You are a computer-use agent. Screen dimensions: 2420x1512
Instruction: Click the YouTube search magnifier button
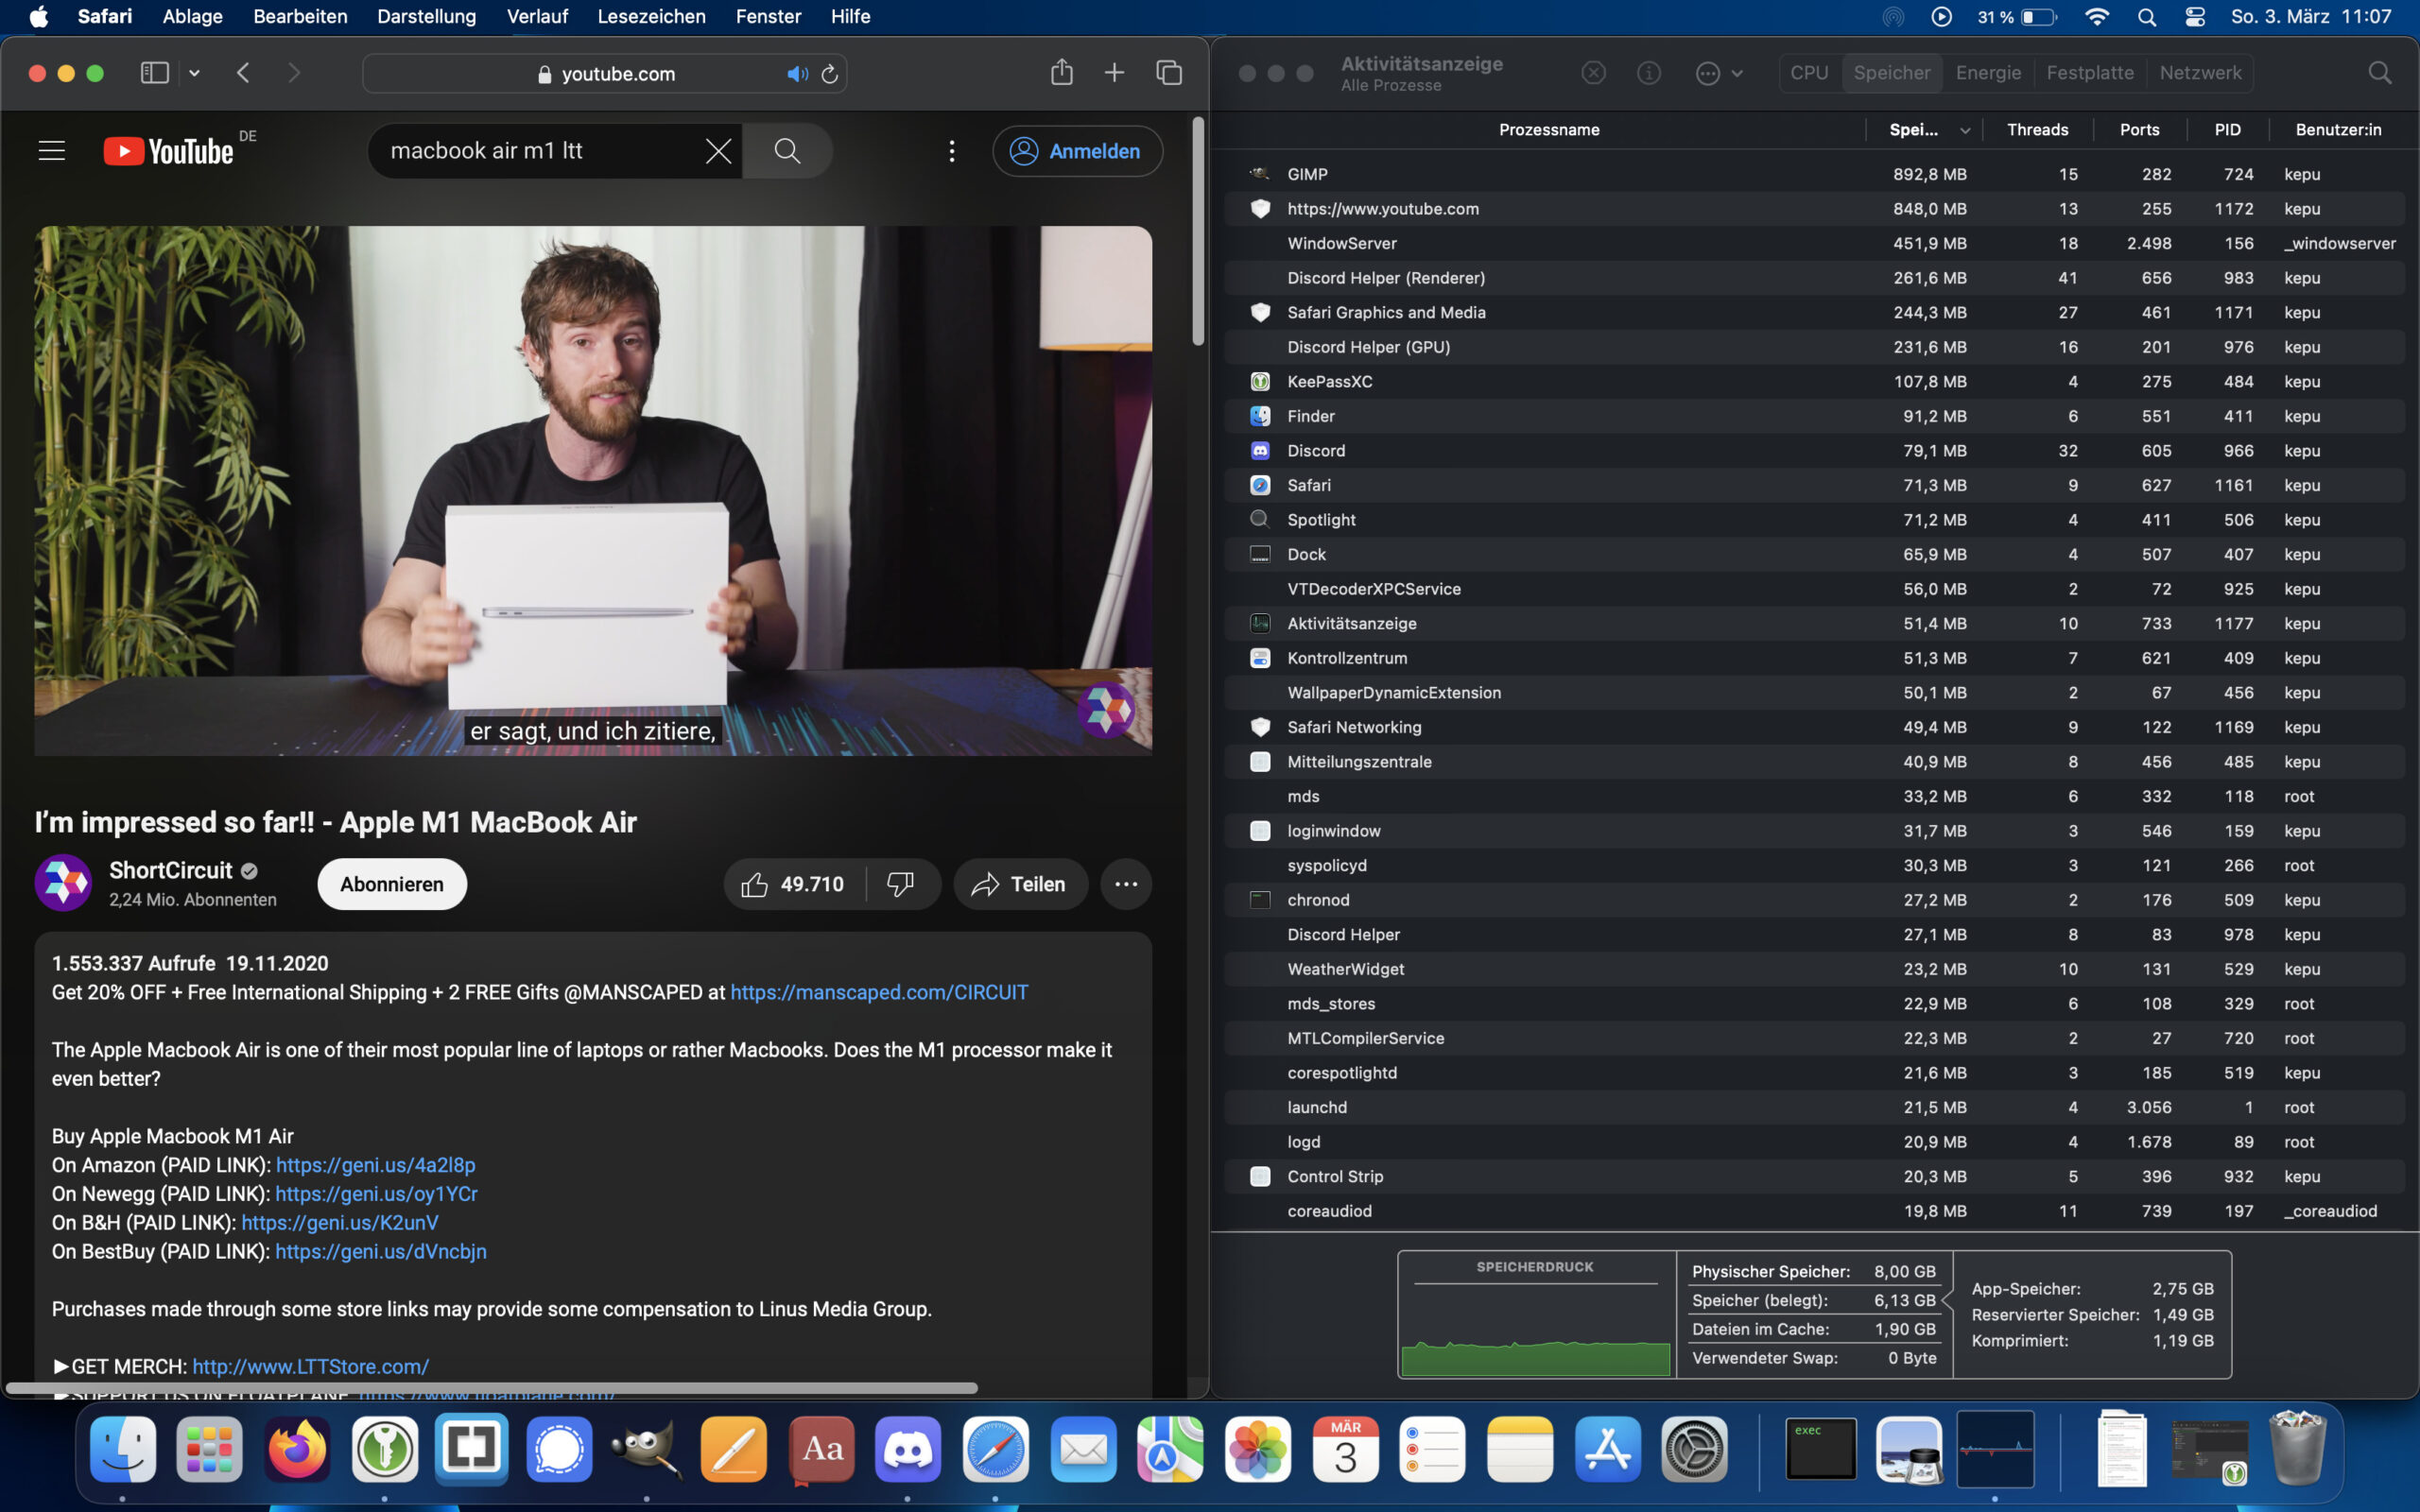(x=787, y=151)
